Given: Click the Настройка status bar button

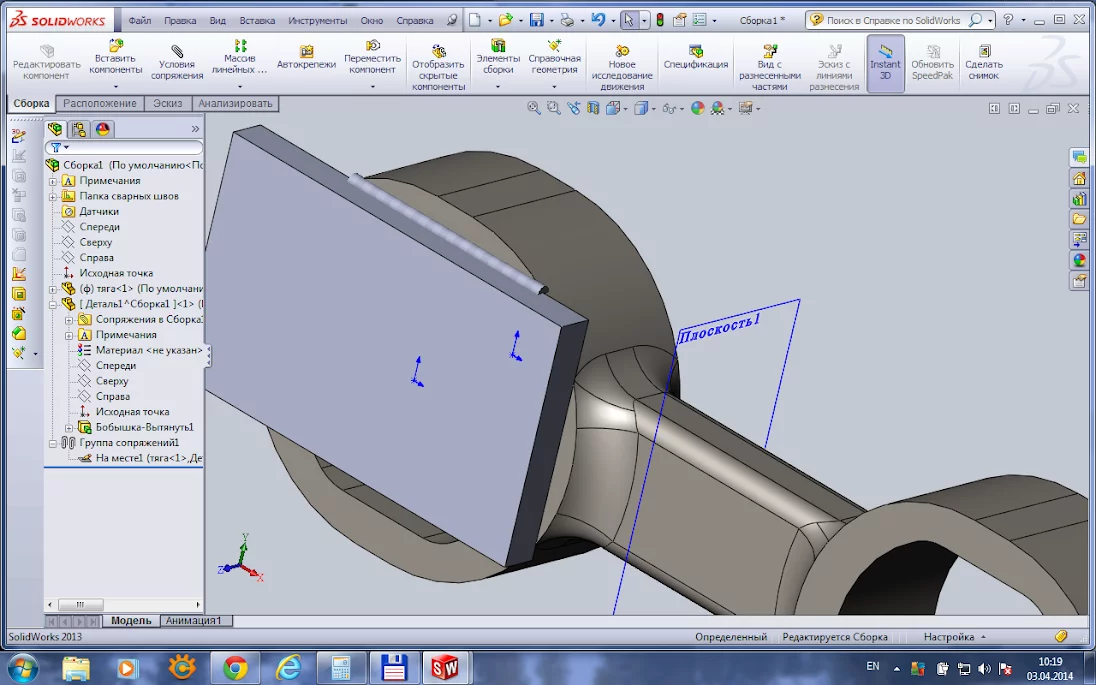Looking at the screenshot, I should click(x=949, y=636).
